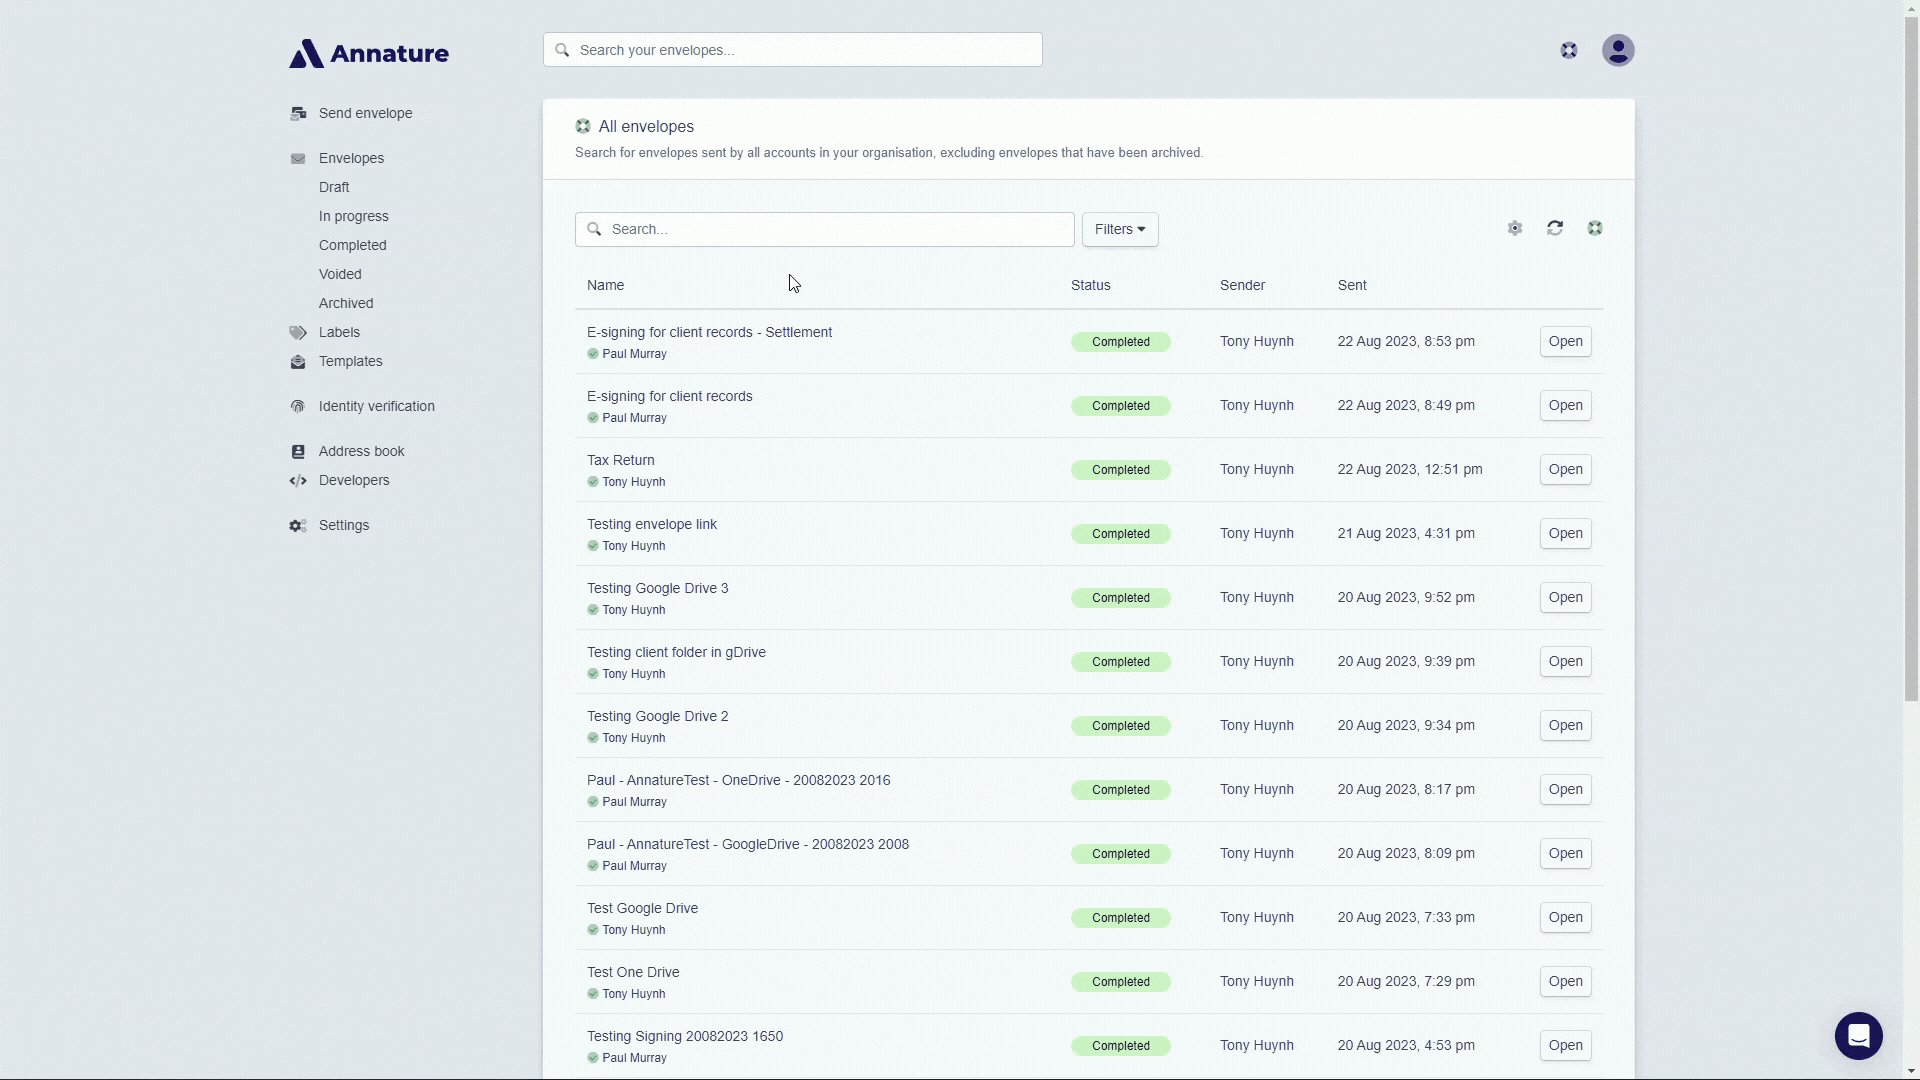Viewport: 1920px width, 1080px height.
Task: Click Open for Test One Drive
Action: [1566, 982]
